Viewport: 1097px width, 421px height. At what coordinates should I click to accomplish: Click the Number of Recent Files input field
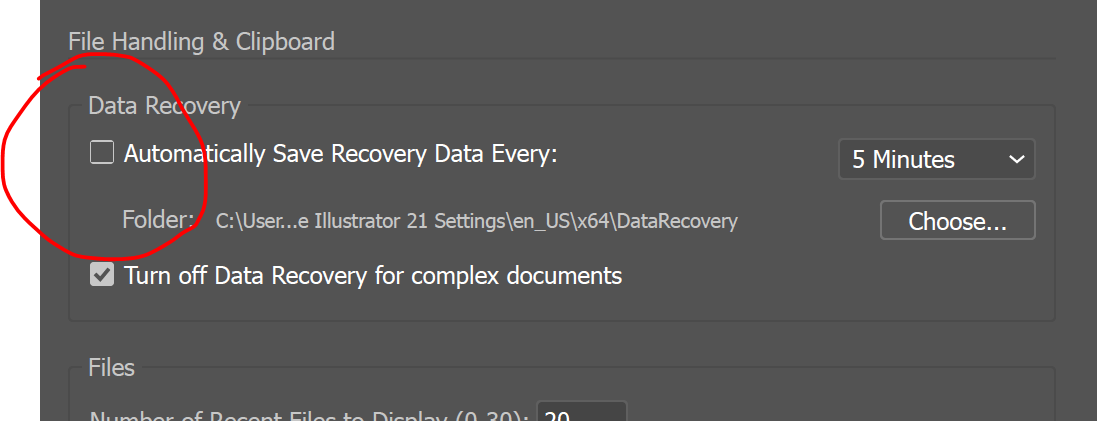pos(582,412)
